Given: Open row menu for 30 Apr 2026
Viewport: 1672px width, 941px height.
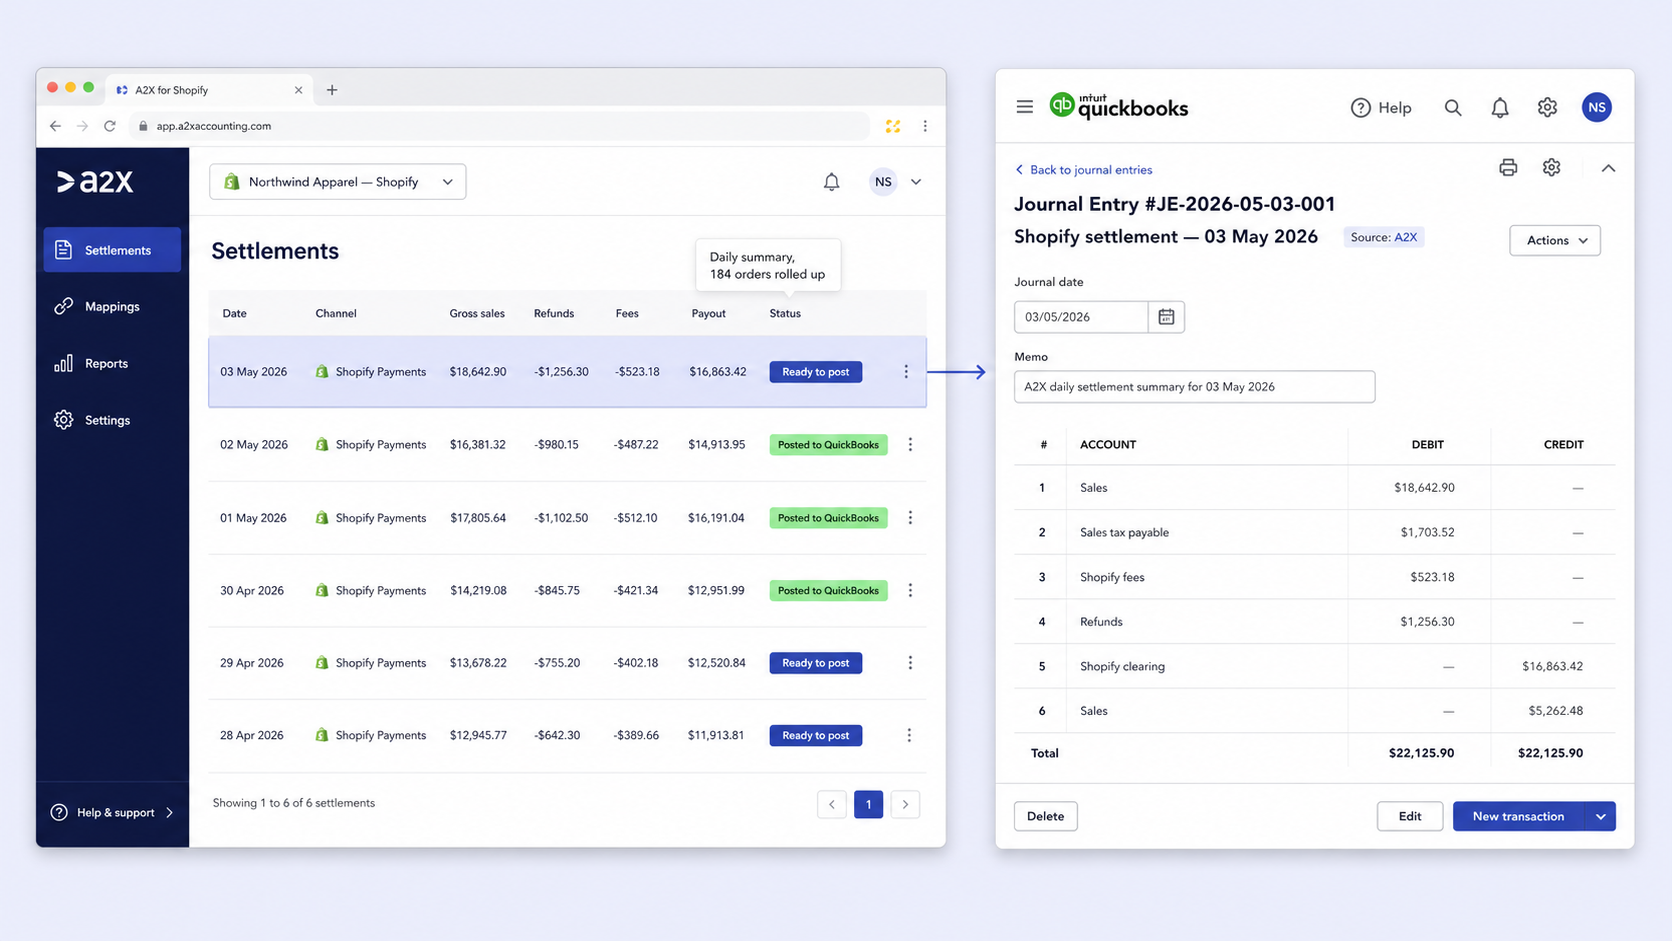Looking at the screenshot, I should [x=910, y=591].
